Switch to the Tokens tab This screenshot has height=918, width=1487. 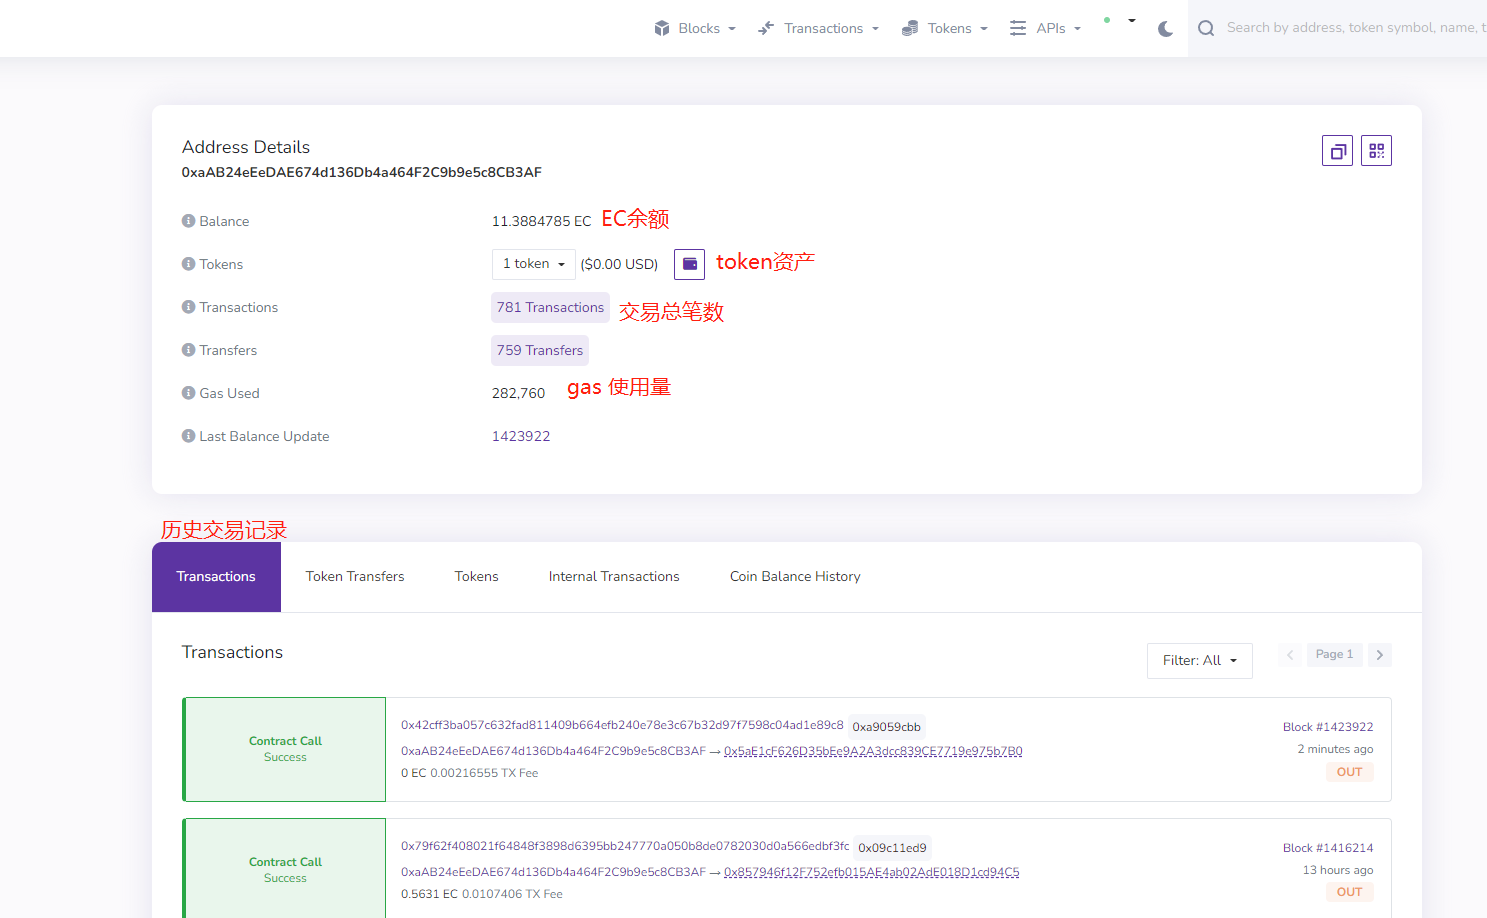[x=476, y=577]
